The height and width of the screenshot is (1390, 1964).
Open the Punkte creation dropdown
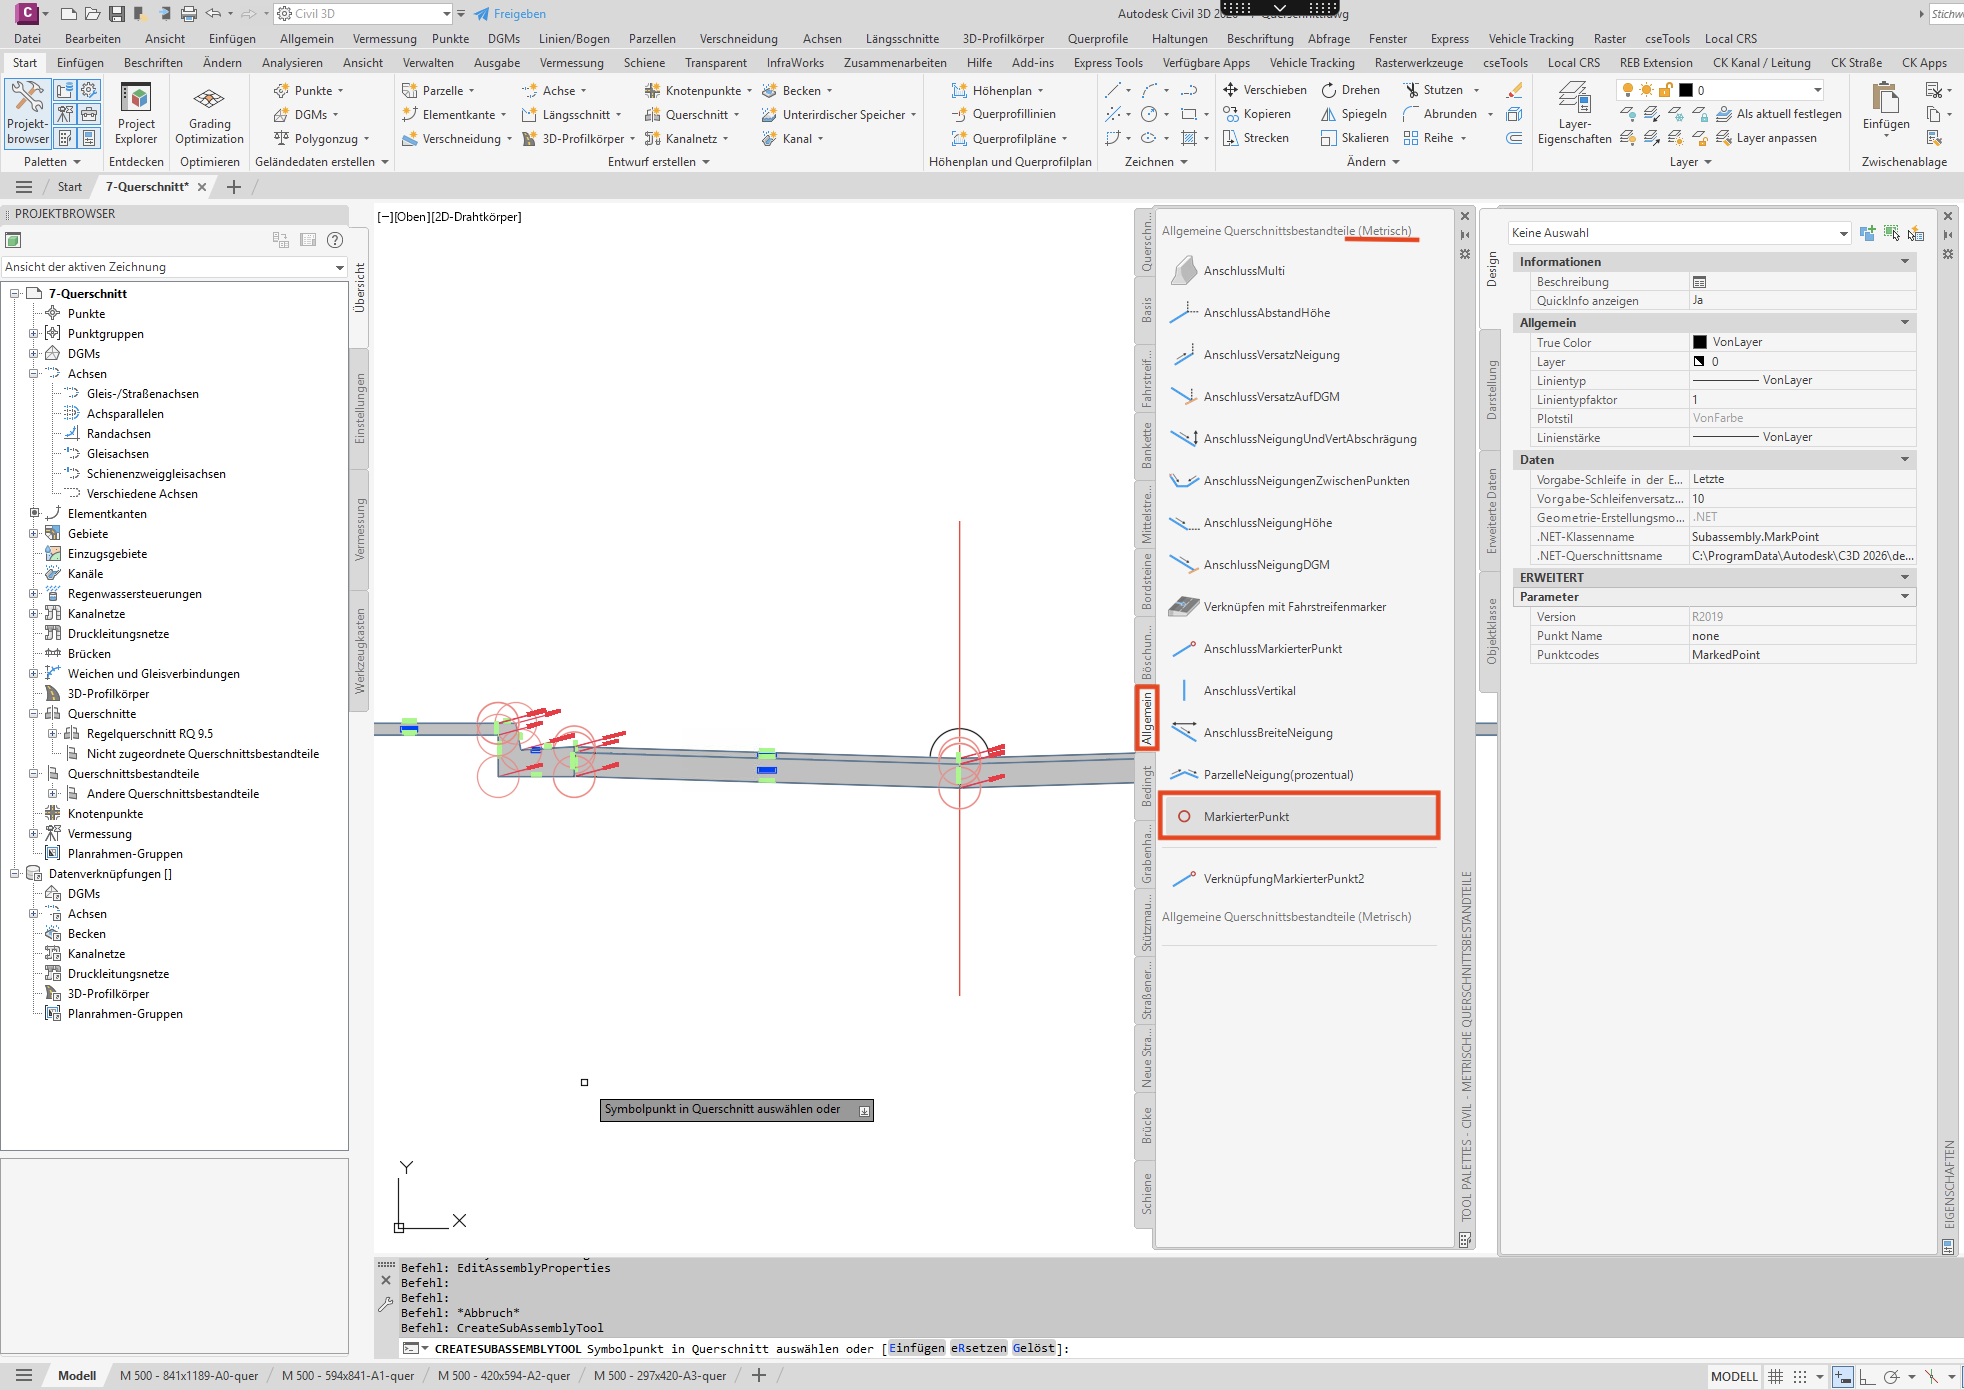(309, 91)
